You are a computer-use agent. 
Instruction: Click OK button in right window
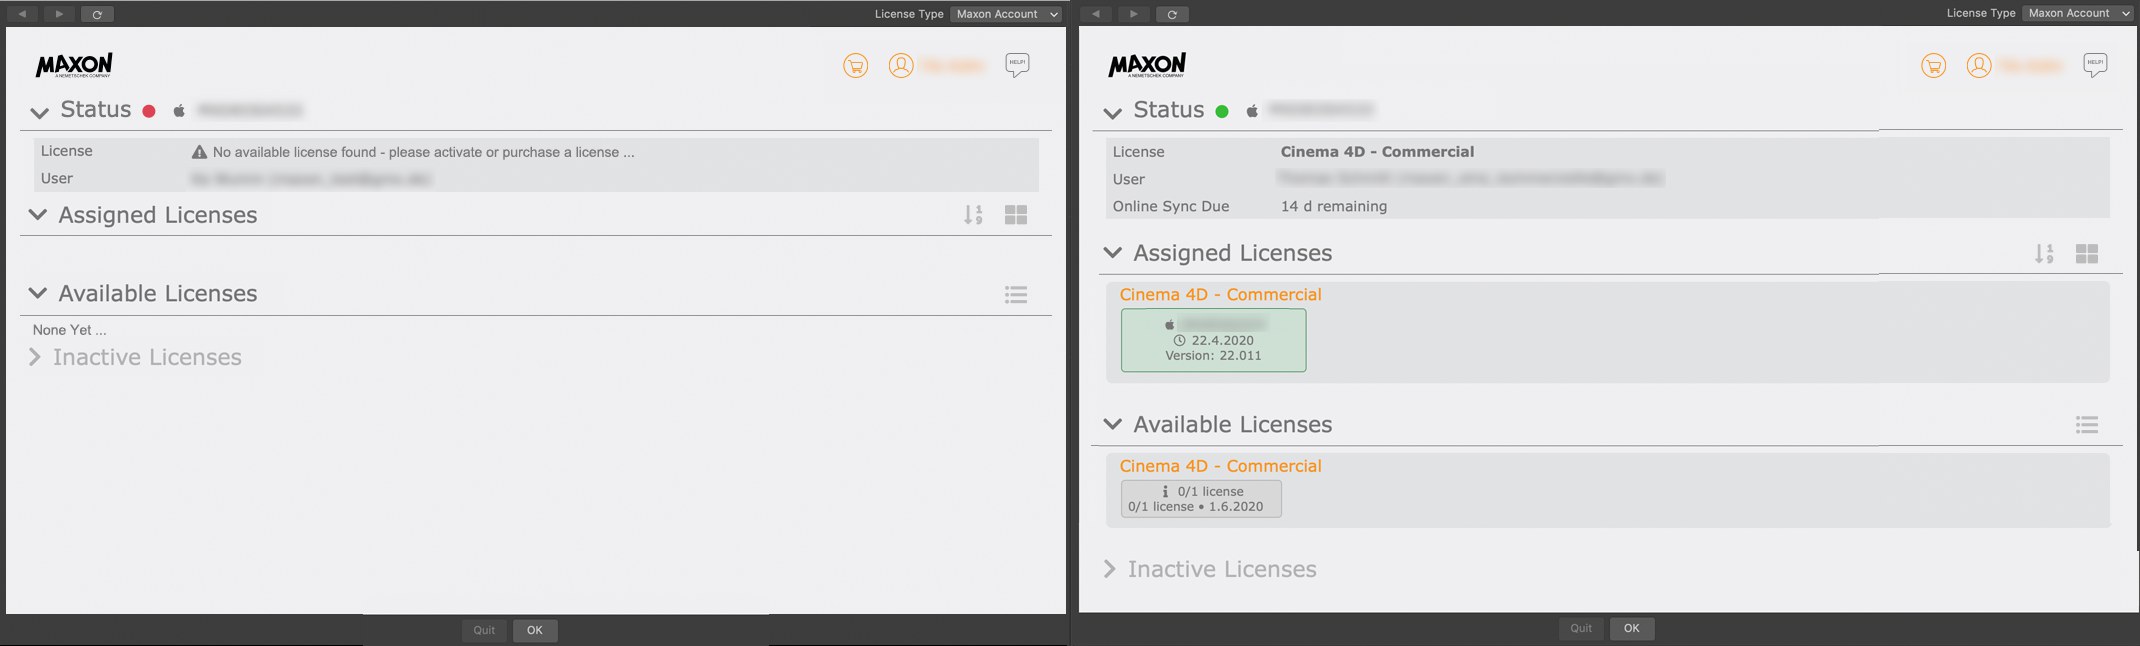pos(1632,628)
